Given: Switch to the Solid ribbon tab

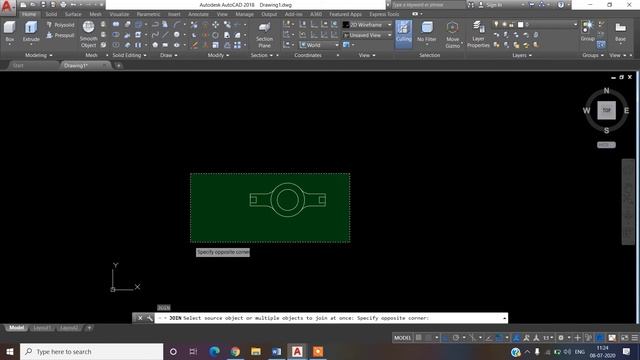Looking at the screenshot, I should point(51,14).
